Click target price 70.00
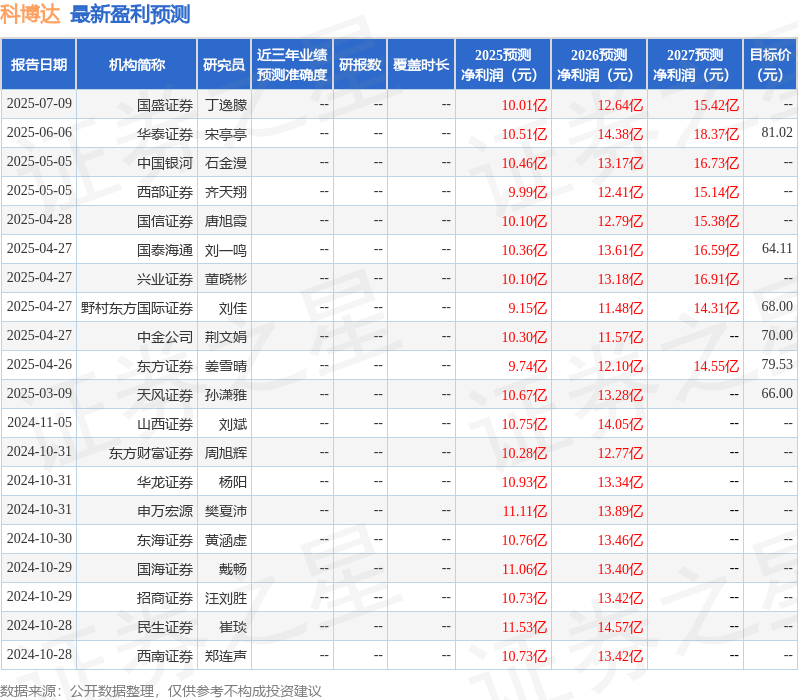The image size is (798, 700). tap(777, 336)
